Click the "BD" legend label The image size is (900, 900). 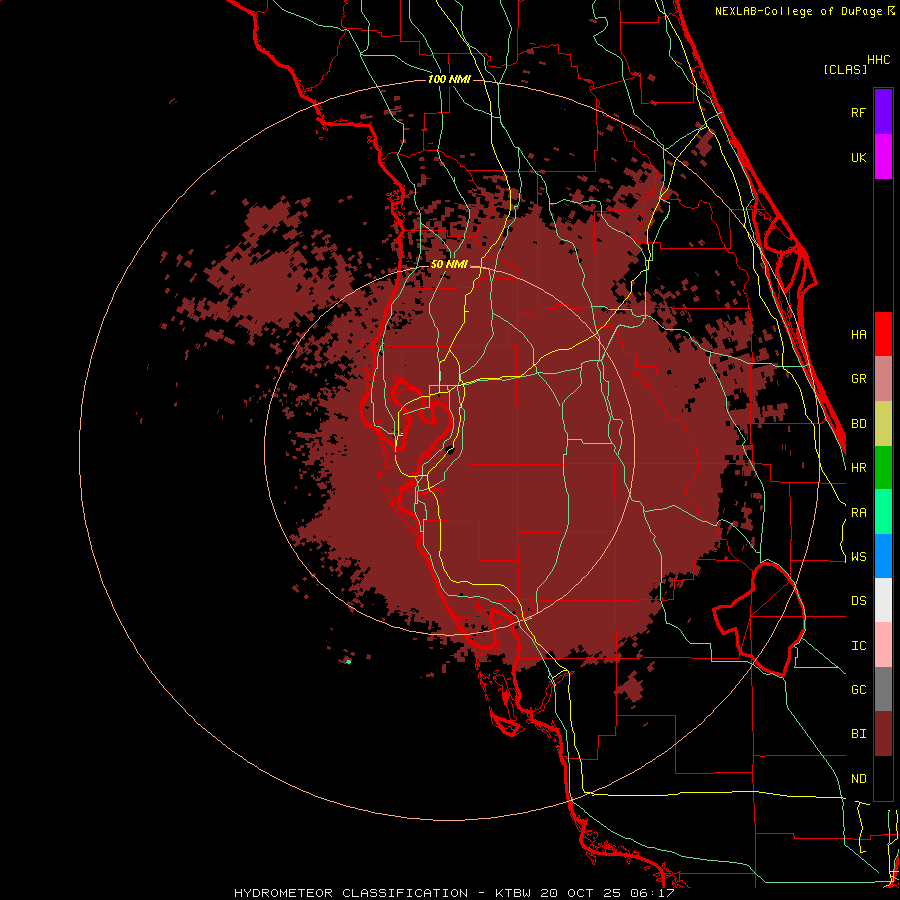click(858, 424)
